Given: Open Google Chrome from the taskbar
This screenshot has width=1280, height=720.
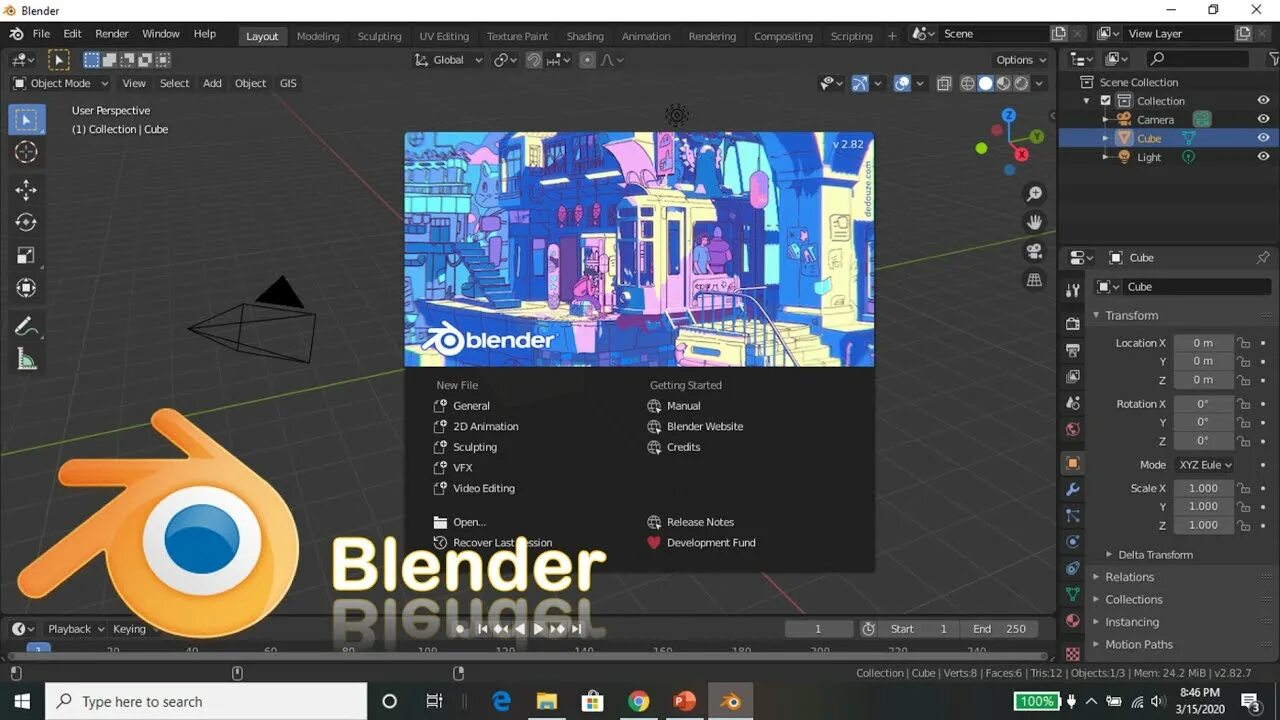Looking at the screenshot, I should [638, 701].
